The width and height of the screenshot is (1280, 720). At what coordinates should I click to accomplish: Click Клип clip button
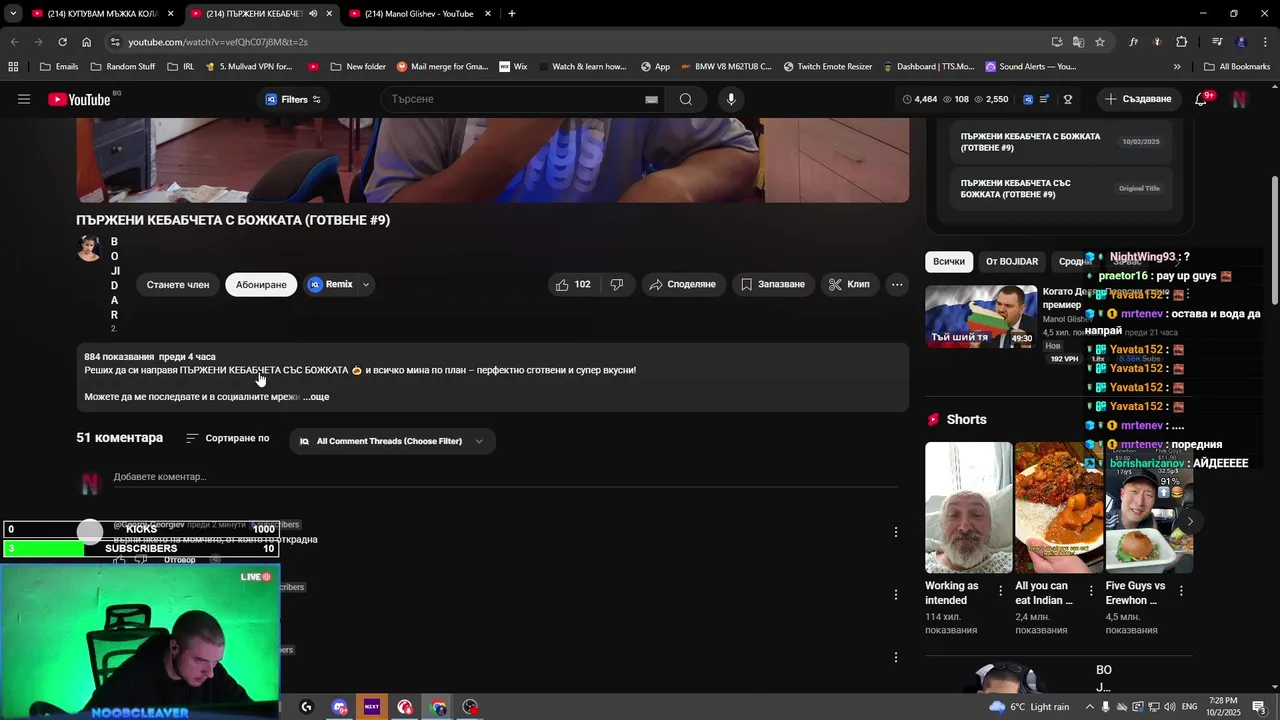[x=849, y=284]
